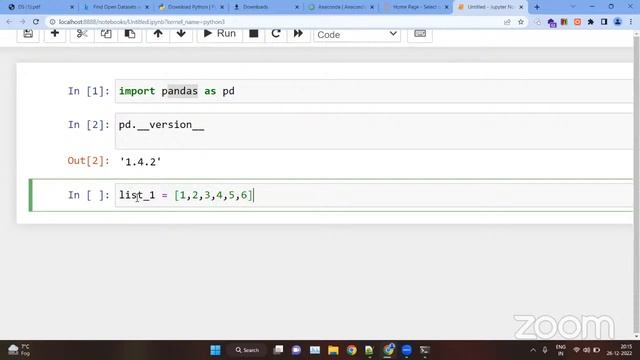This screenshot has height=360, width=640.
Task: Open the Chrome profile avatar
Action: [x=618, y=22]
